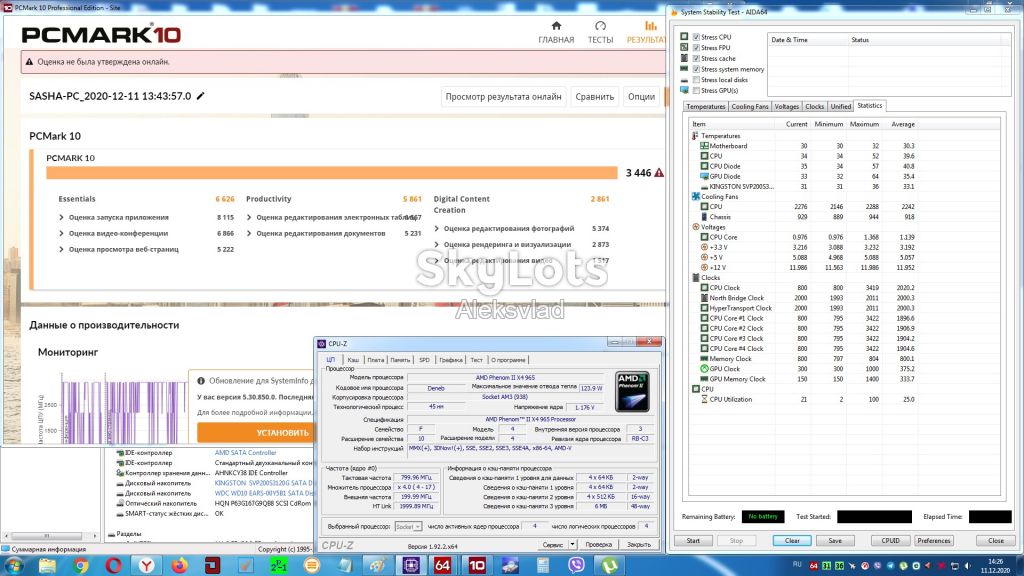Open the Windows Start menu
This screenshot has height=576, width=1024.
14,565
